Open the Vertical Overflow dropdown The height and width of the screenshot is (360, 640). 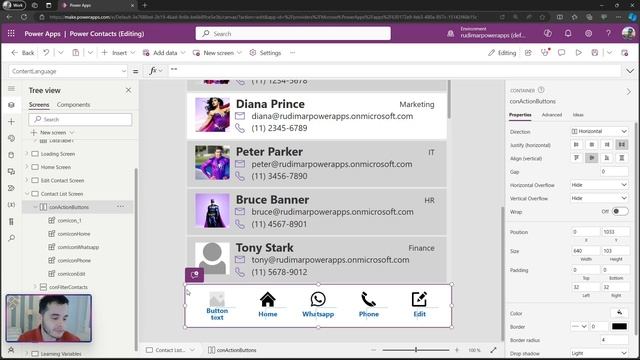click(x=599, y=198)
